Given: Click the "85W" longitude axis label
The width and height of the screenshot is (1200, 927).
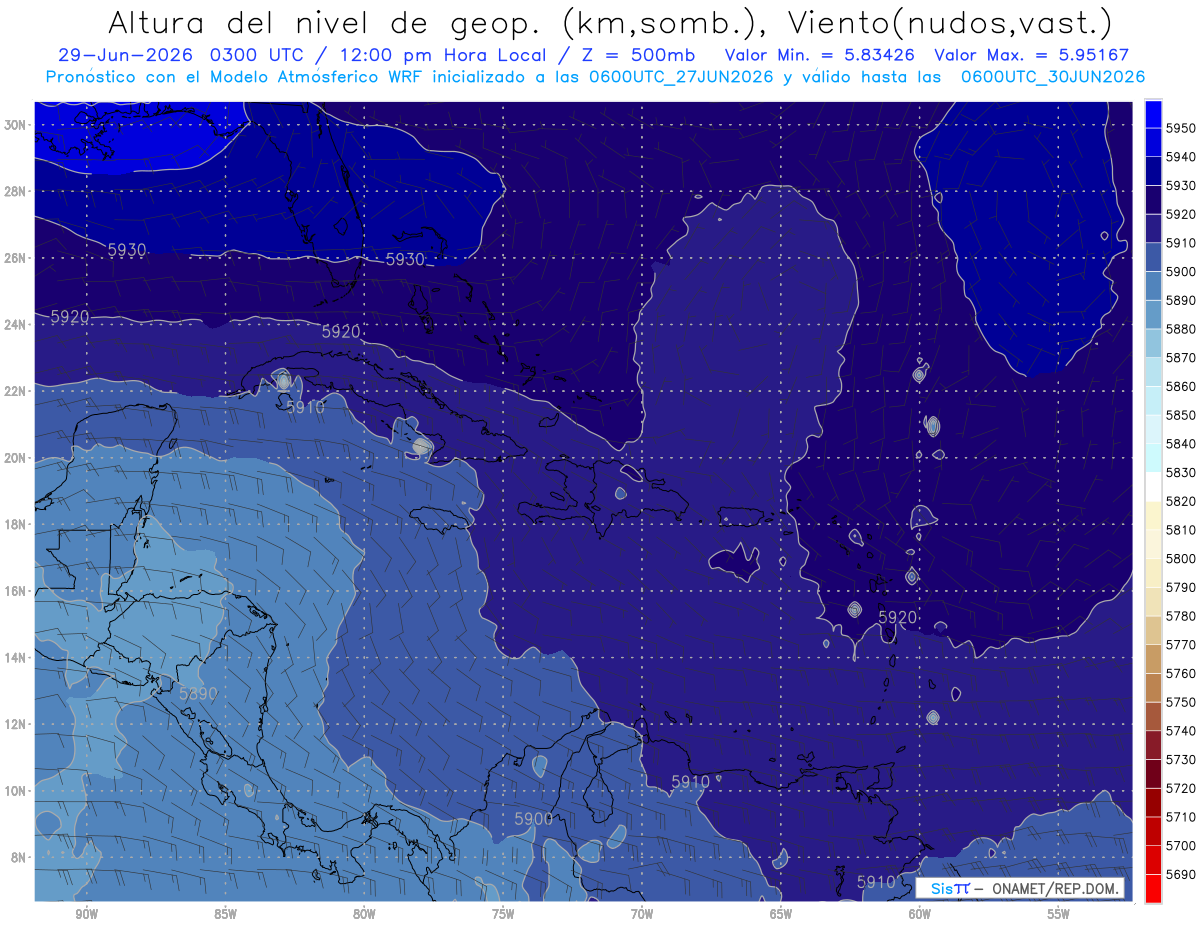Looking at the screenshot, I should click(x=225, y=913).
